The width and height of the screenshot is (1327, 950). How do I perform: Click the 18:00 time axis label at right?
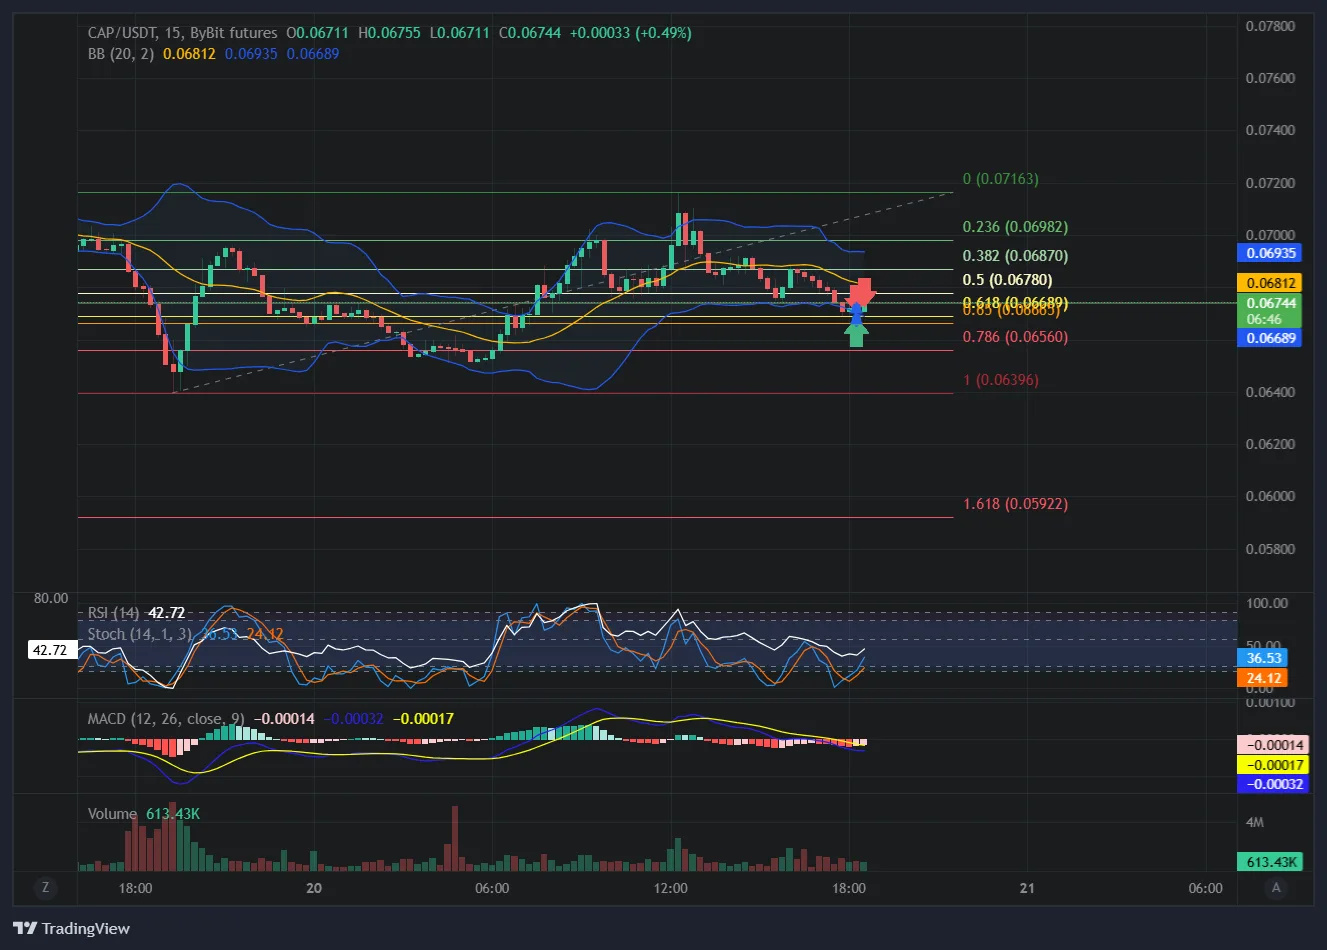tap(849, 888)
